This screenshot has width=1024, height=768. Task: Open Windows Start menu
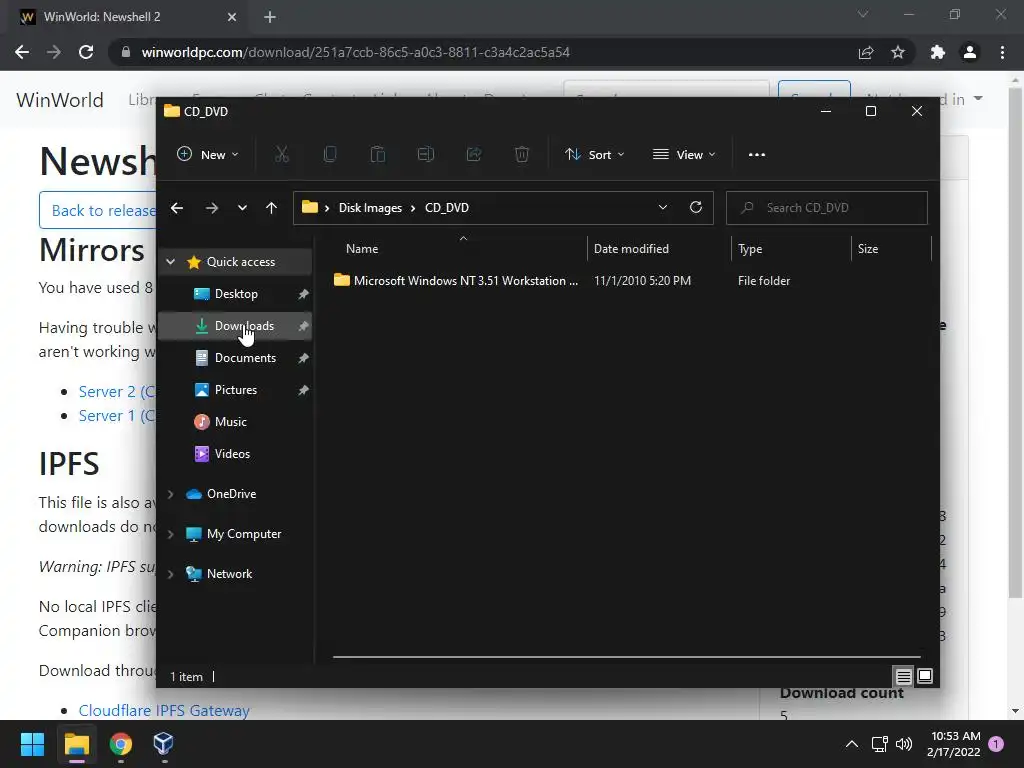click(32, 744)
